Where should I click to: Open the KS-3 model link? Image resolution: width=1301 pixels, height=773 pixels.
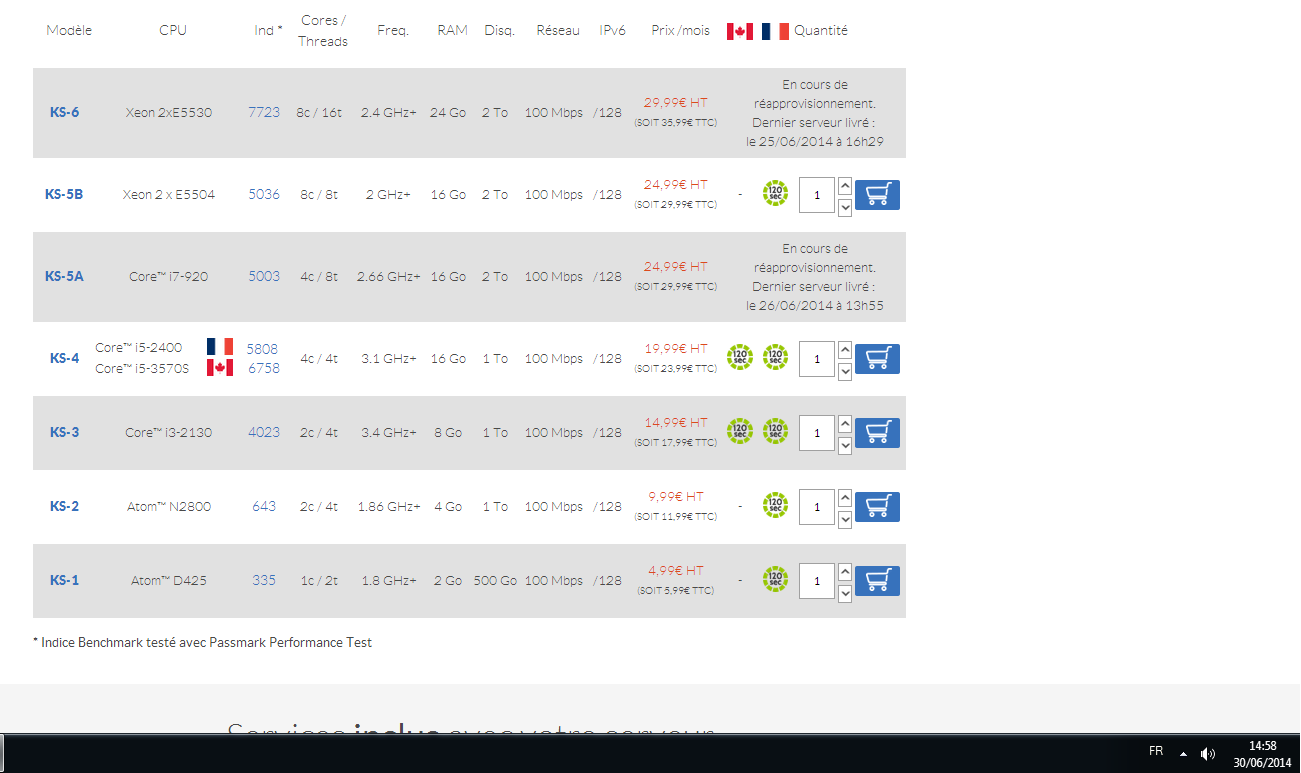pos(64,432)
